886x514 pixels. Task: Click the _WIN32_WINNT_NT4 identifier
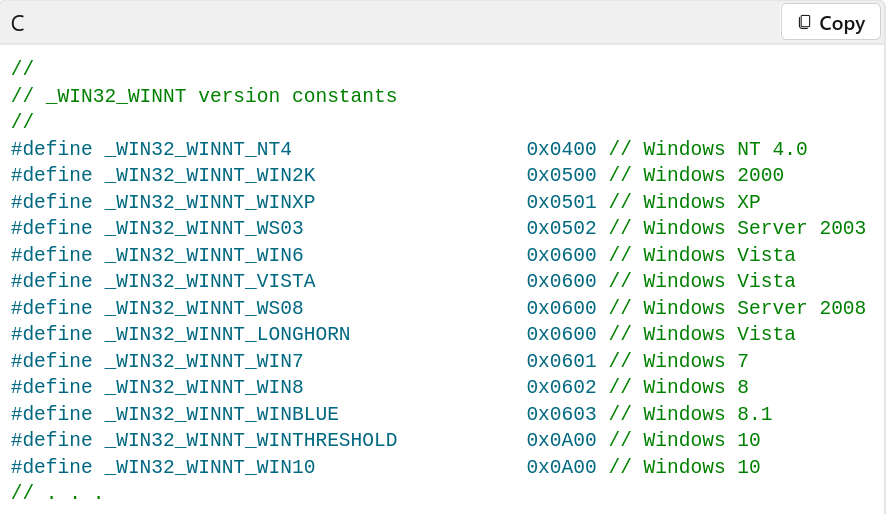(198, 149)
